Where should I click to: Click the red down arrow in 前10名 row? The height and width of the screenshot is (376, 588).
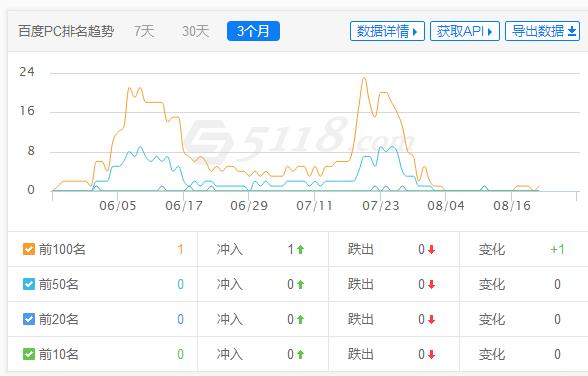pyautogui.click(x=432, y=354)
